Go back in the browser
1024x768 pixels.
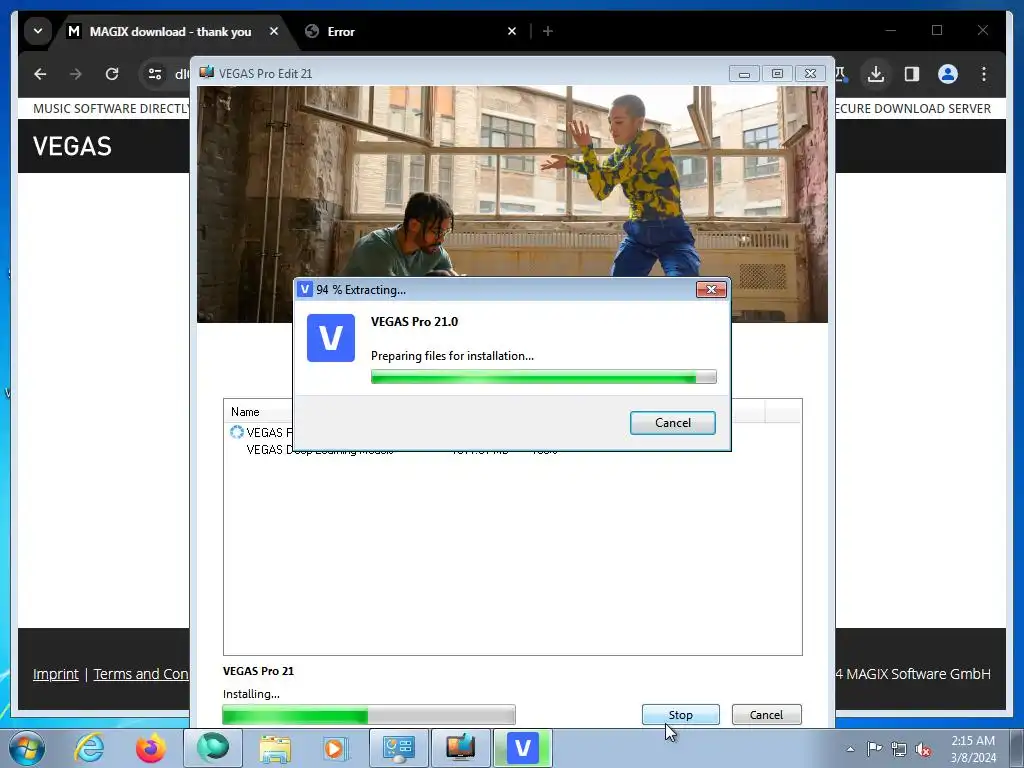[x=40, y=74]
